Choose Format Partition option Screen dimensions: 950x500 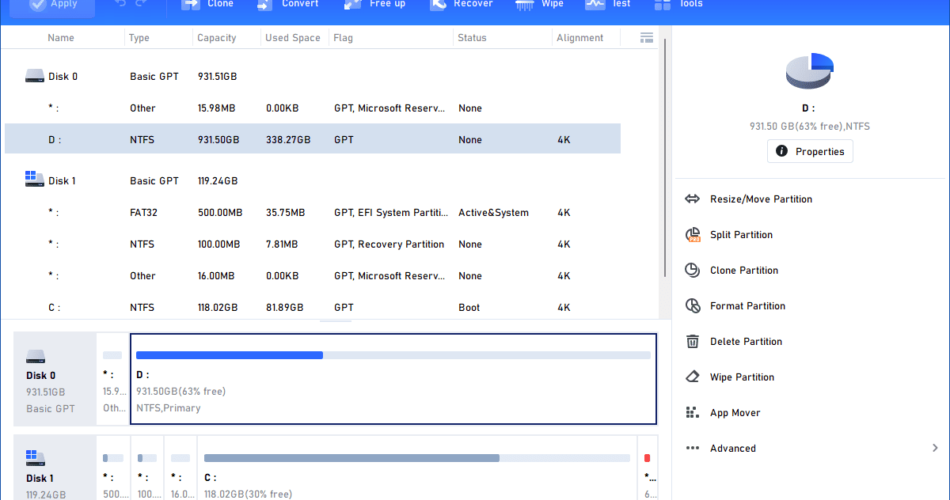coord(748,306)
